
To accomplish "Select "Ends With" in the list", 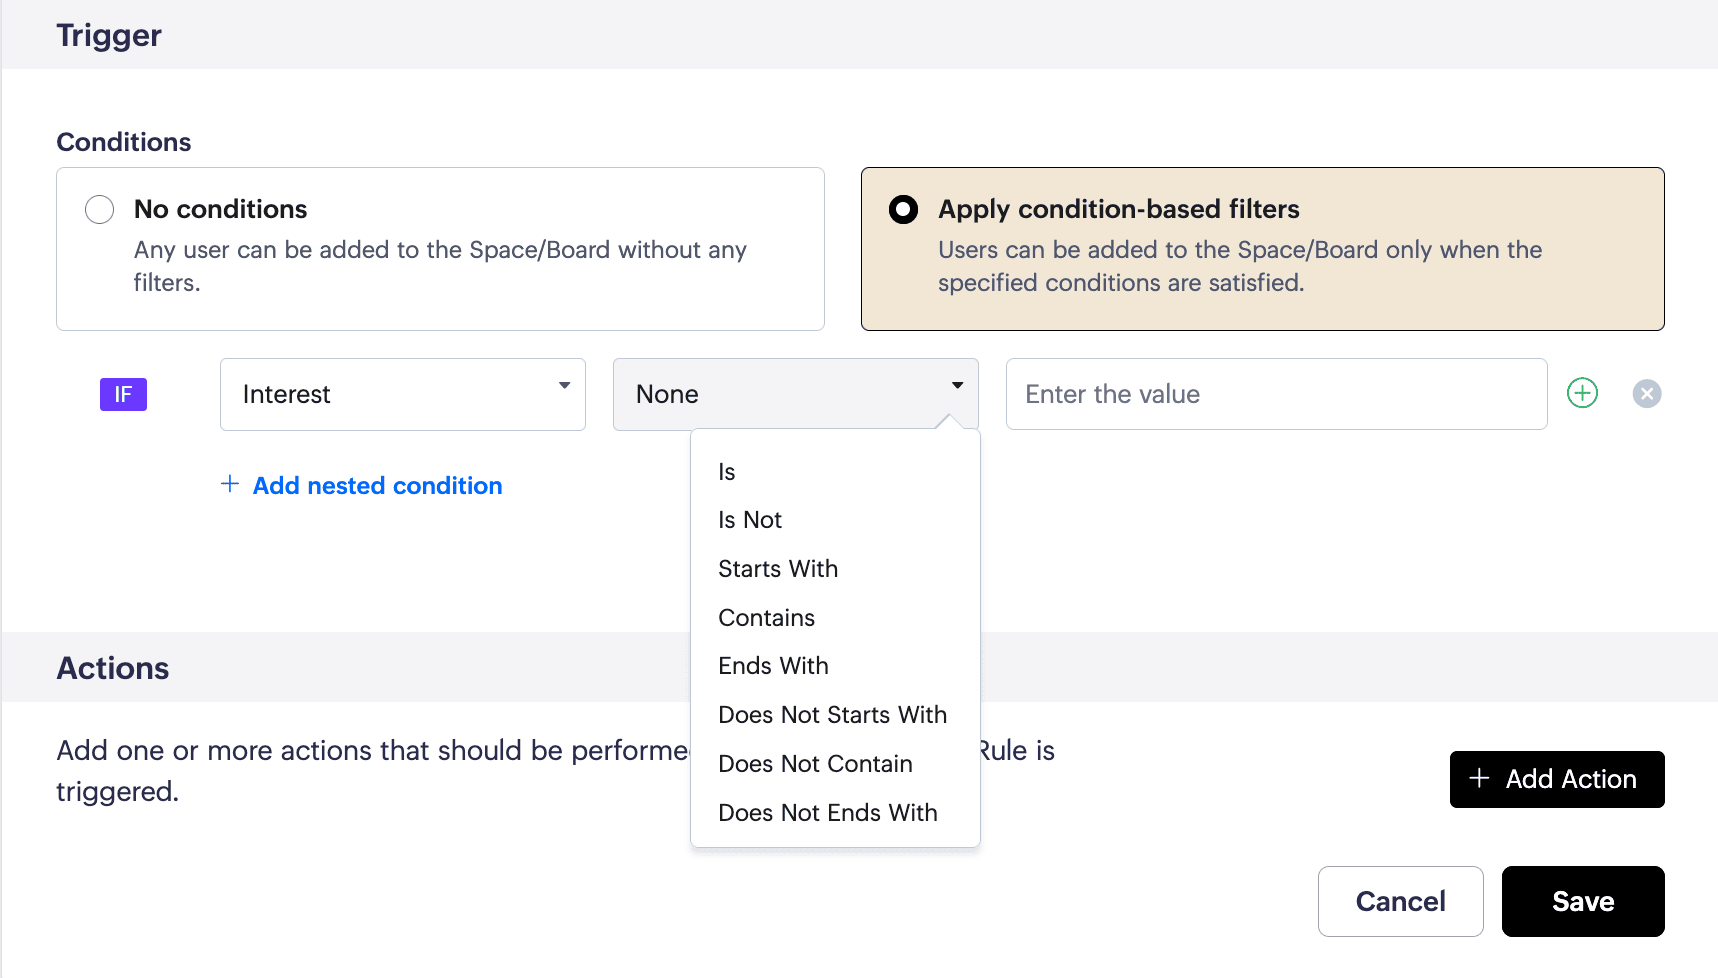I will tap(773, 666).
